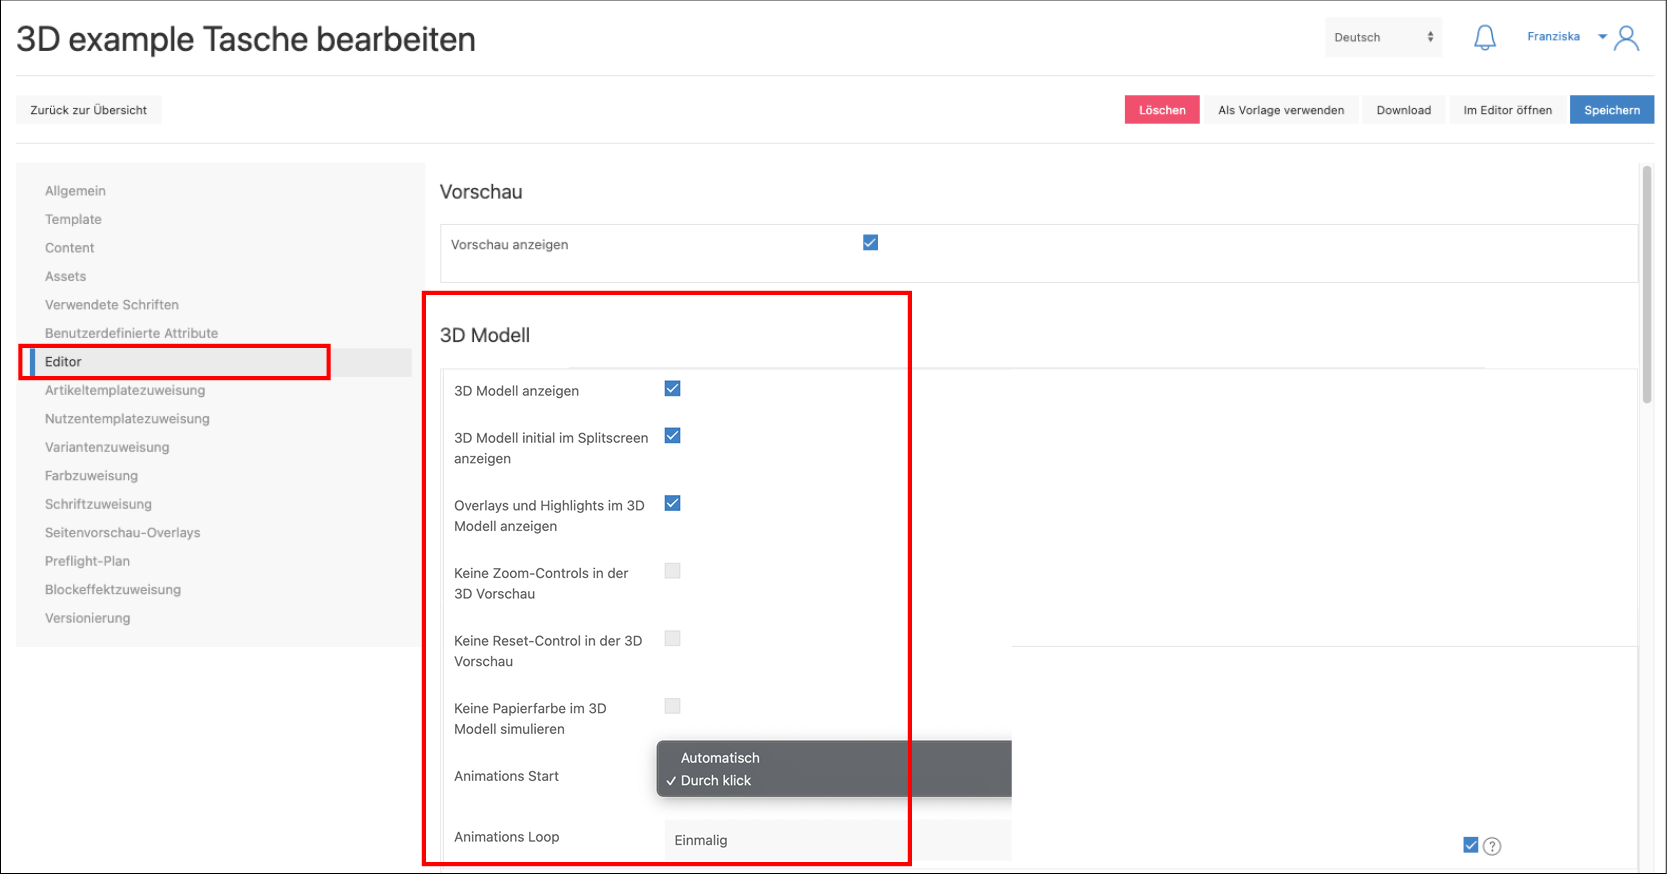Open the Allgemein section in the sidebar
Viewport: 1667px width, 874px height.
tap(75, 191)
